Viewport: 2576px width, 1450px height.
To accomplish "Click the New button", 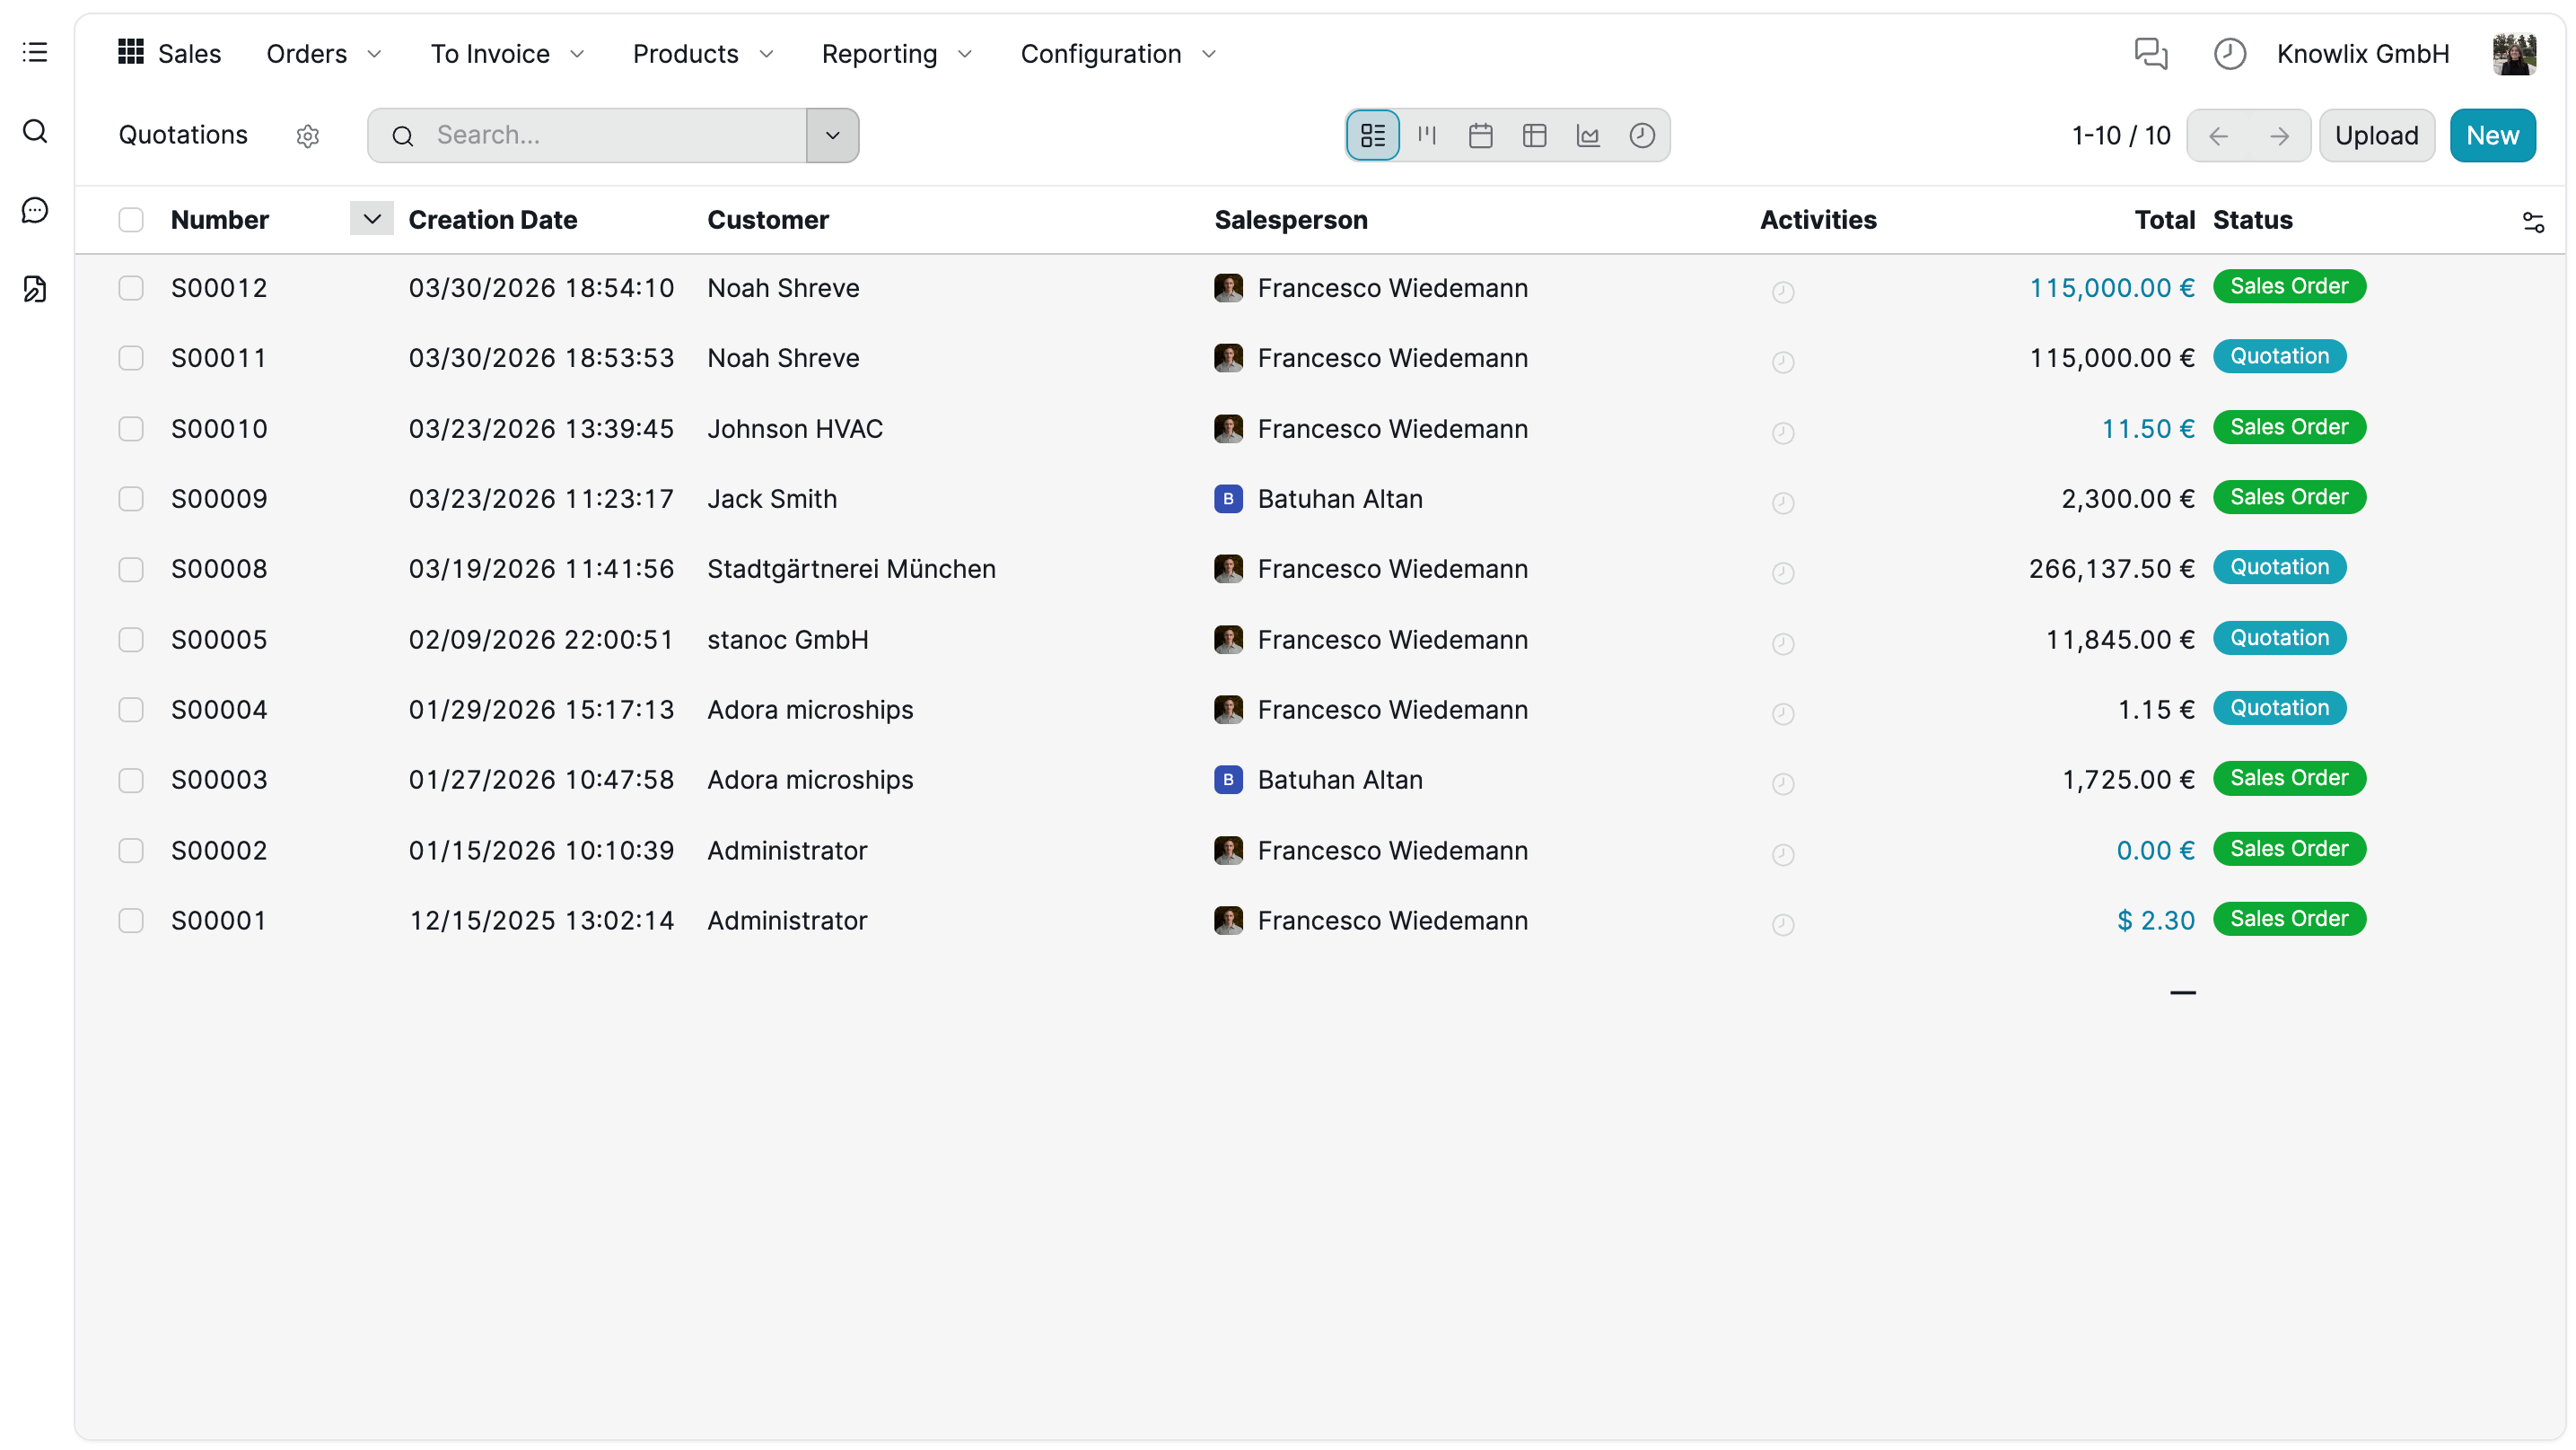I will point(2491,135).
